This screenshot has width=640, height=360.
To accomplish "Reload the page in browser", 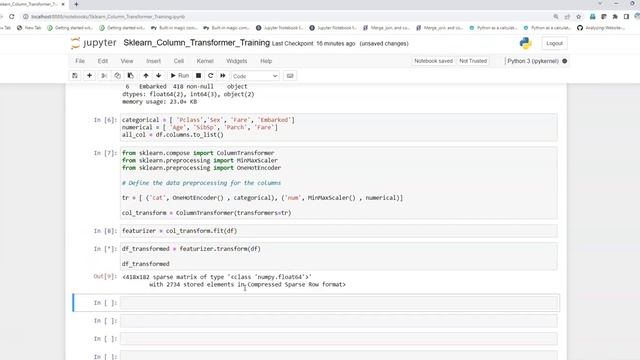I will (x=11, y=17).
